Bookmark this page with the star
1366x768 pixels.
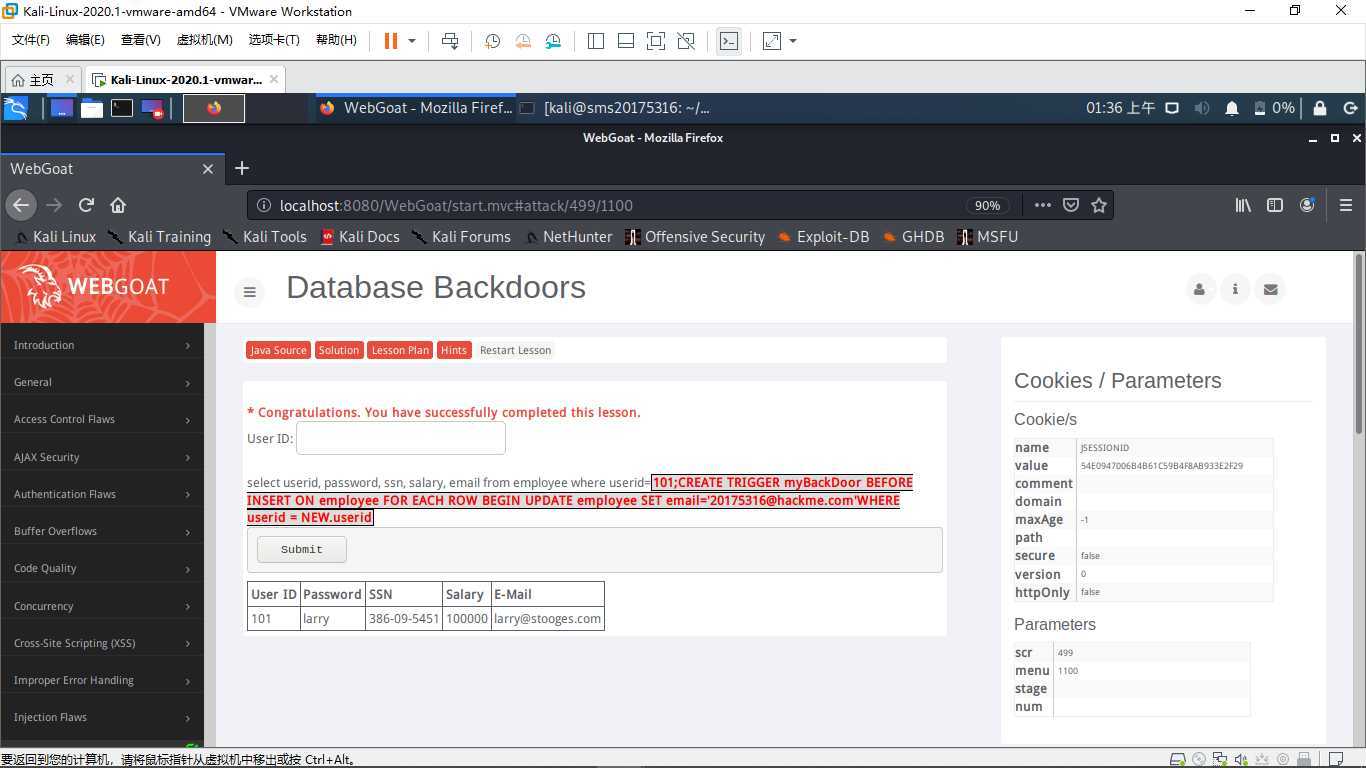coord(1099,205)
